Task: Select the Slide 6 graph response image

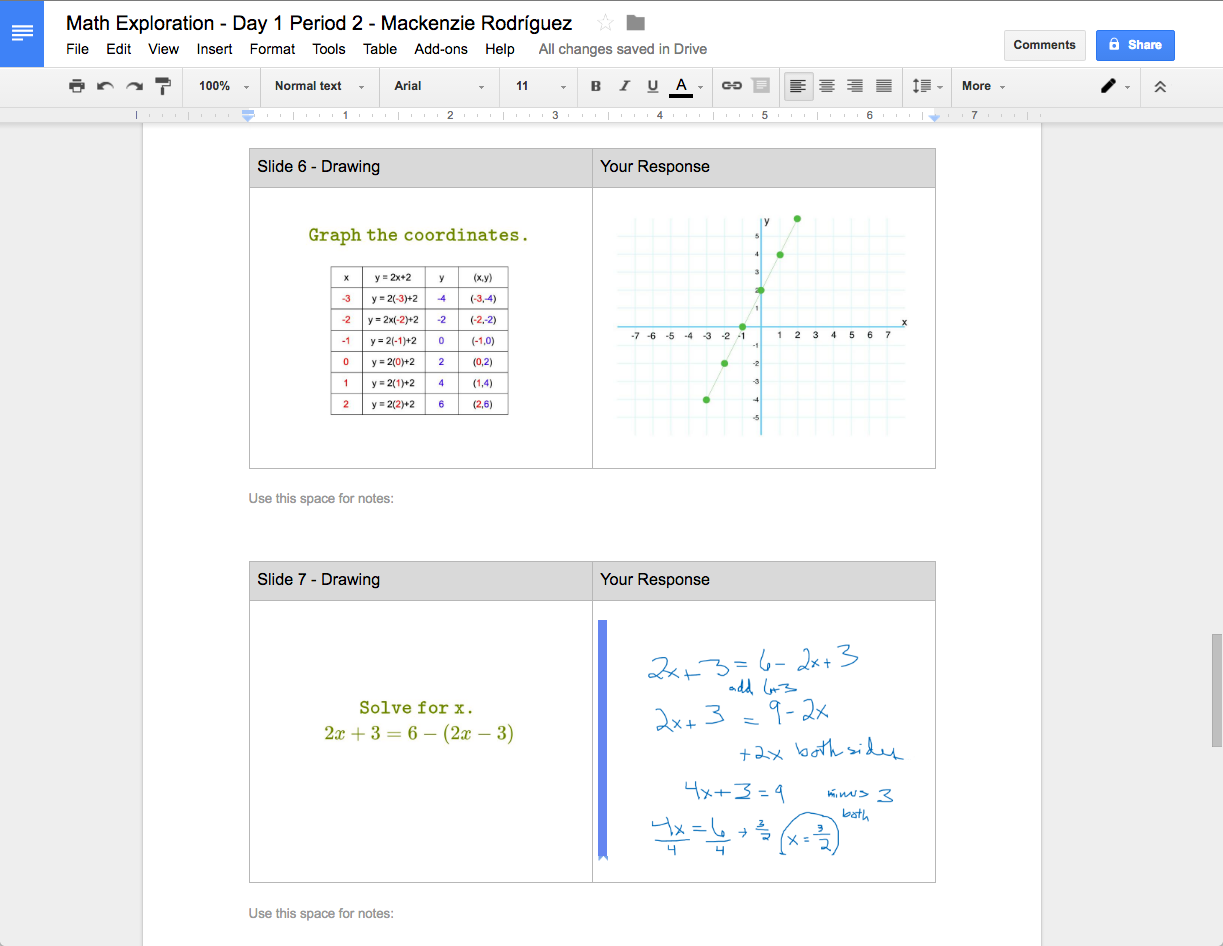Action: coord(763,326)
